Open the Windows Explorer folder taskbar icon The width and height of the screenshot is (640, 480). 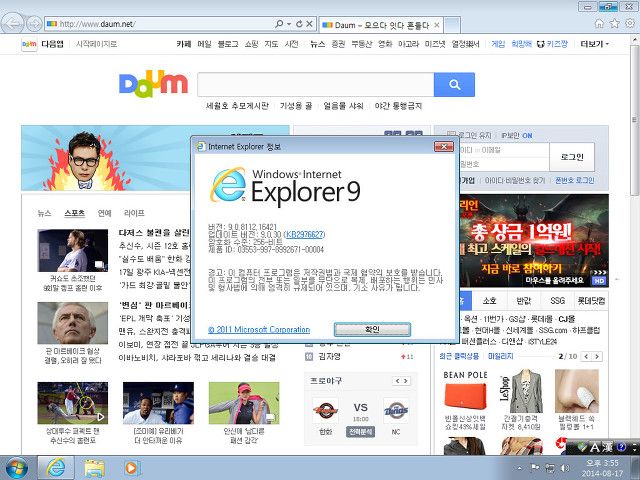click(x=94, y=468)
